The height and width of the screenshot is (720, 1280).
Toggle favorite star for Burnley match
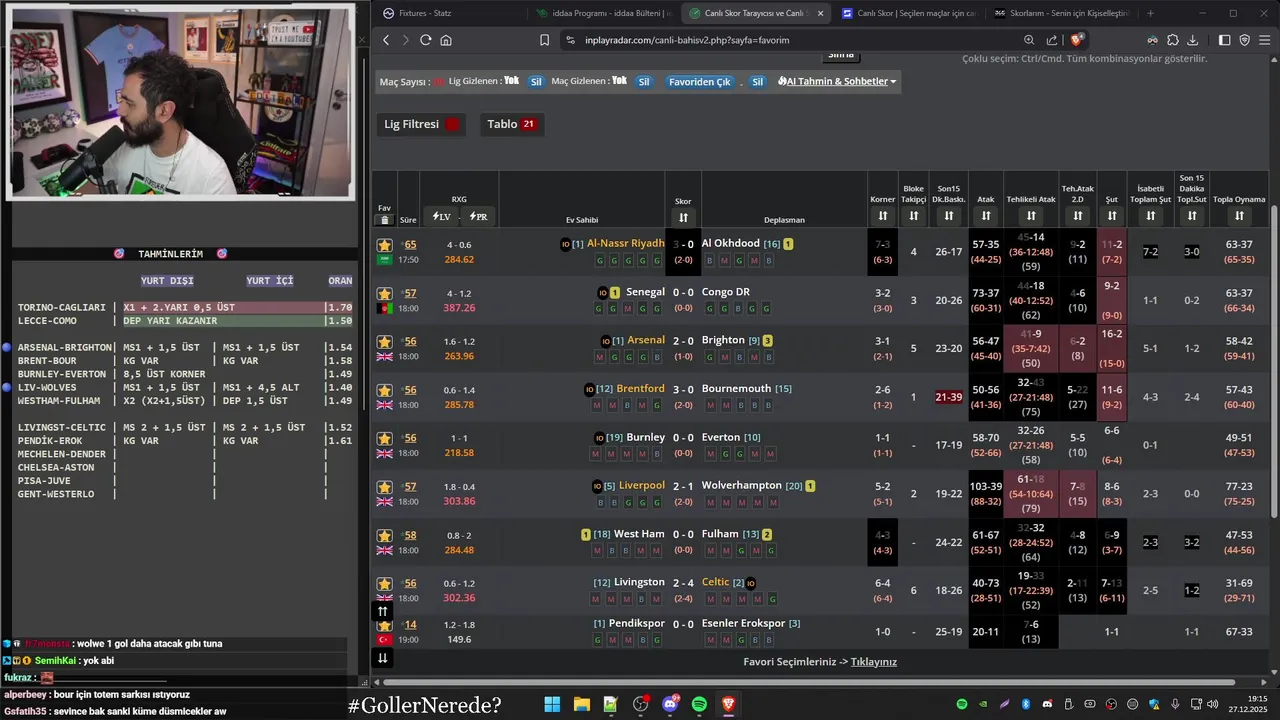click(384, 439)
